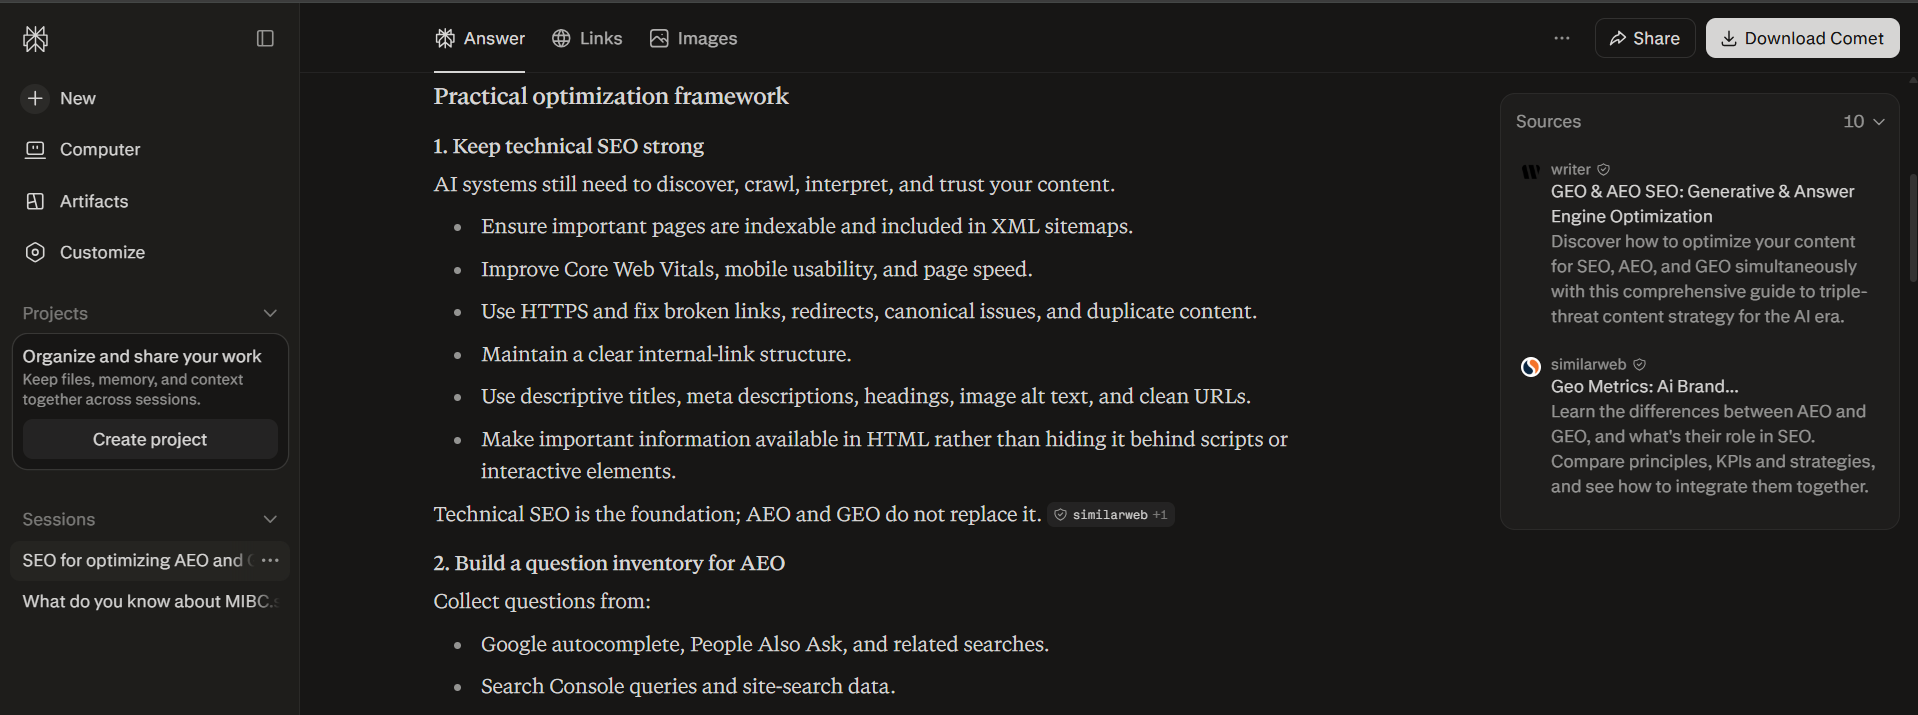The image size is (1918, 715).
Task: Collapse the Projects section chevron
Action: pos(270,313)
